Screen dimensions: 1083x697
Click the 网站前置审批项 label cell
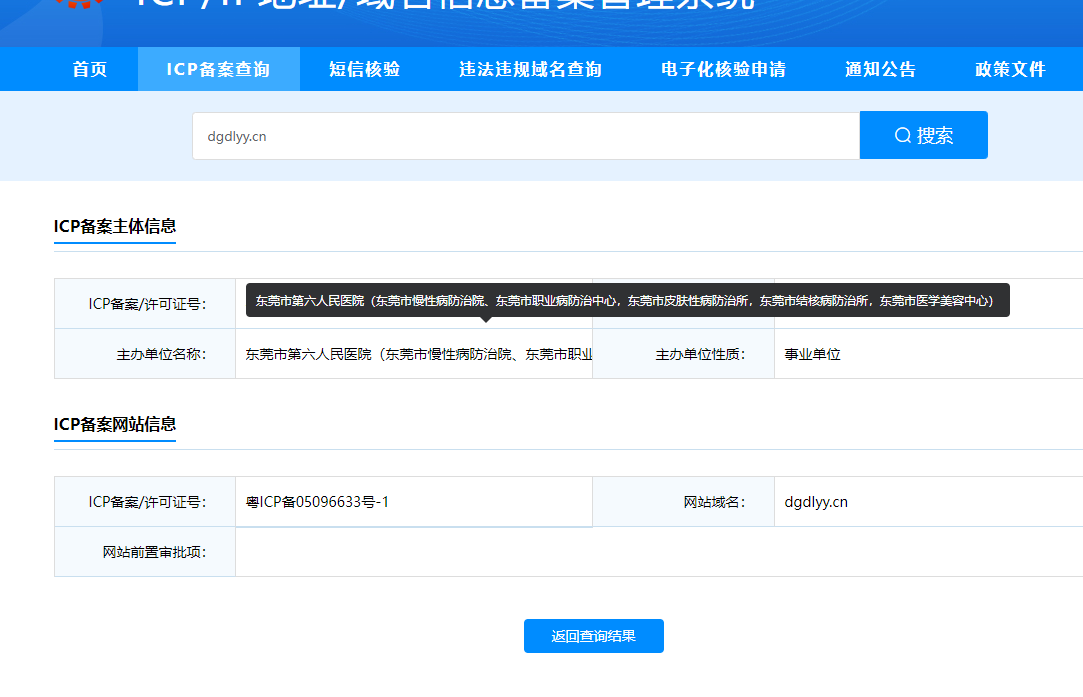point(145,552)
